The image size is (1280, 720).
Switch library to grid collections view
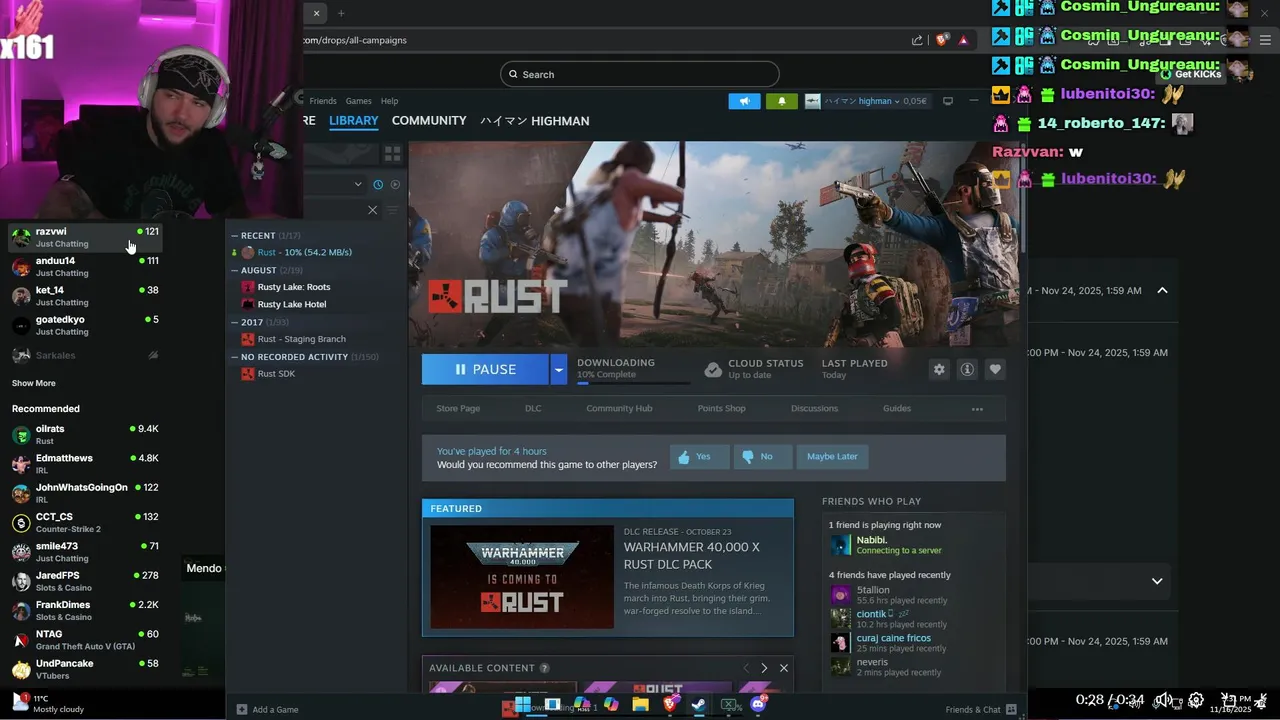pos(392,154)
